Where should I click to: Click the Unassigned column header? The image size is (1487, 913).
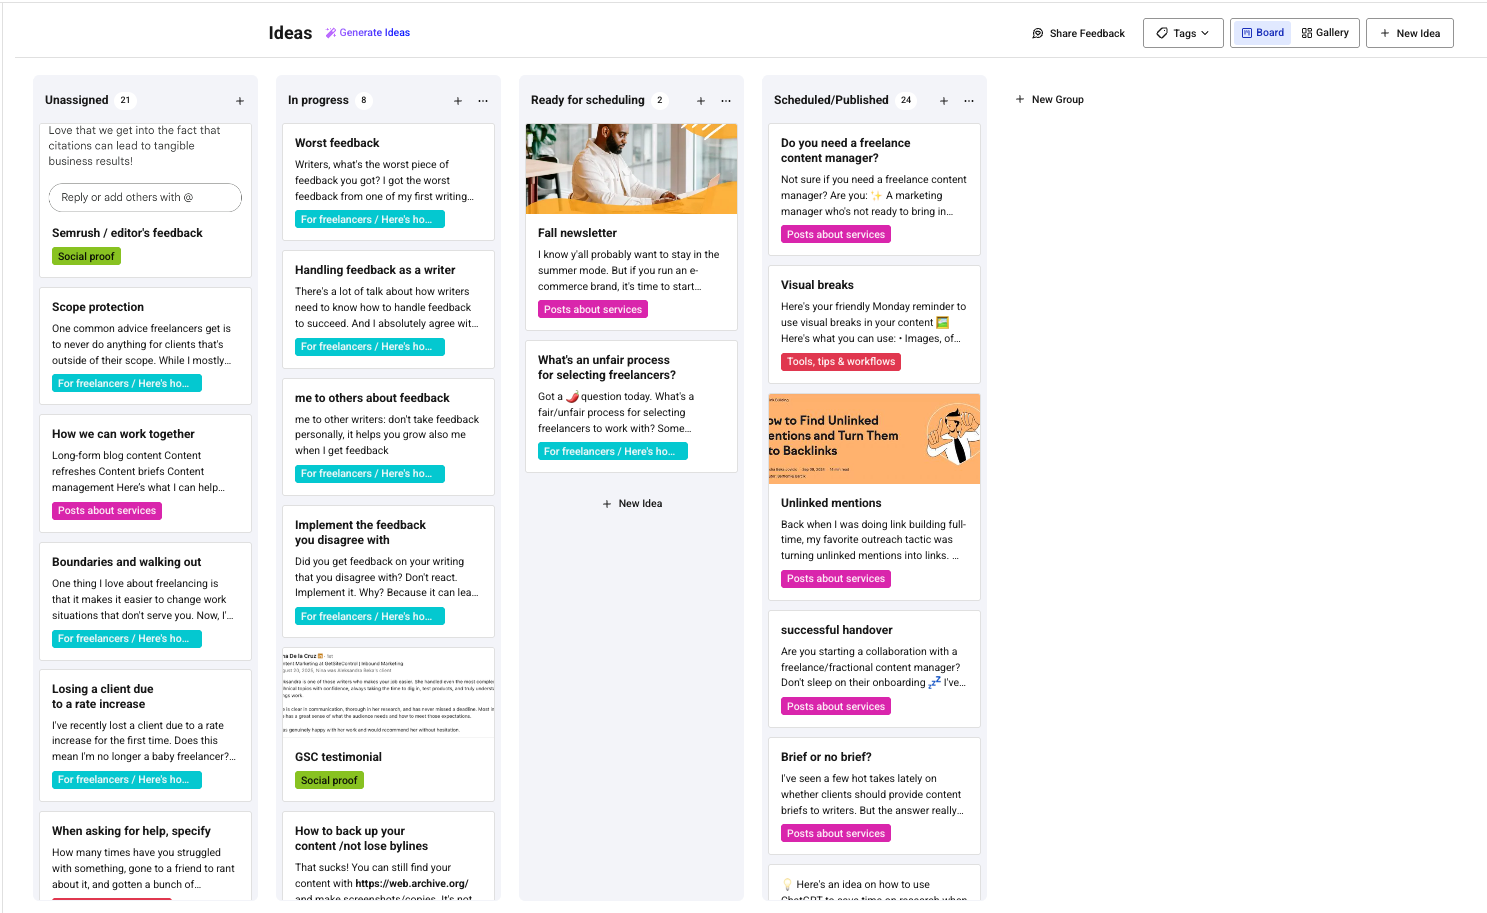[76, 100]
